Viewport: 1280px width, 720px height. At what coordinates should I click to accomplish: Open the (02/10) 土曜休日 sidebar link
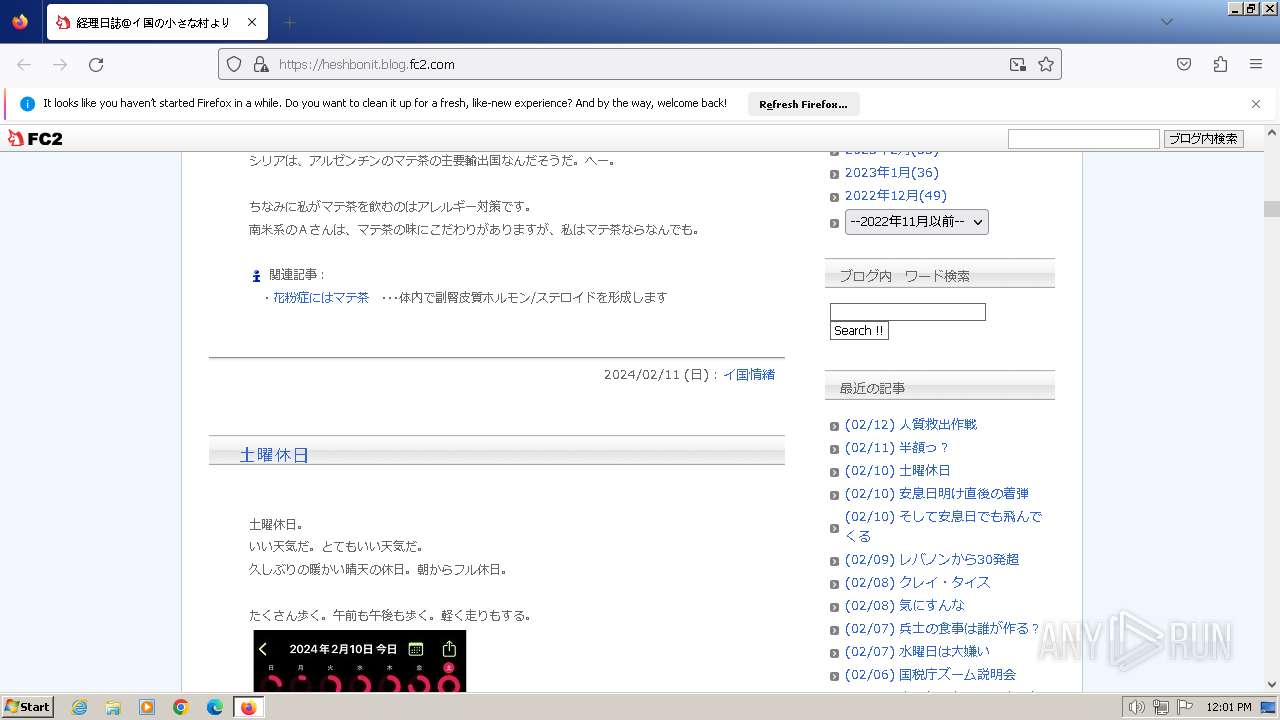897,471
